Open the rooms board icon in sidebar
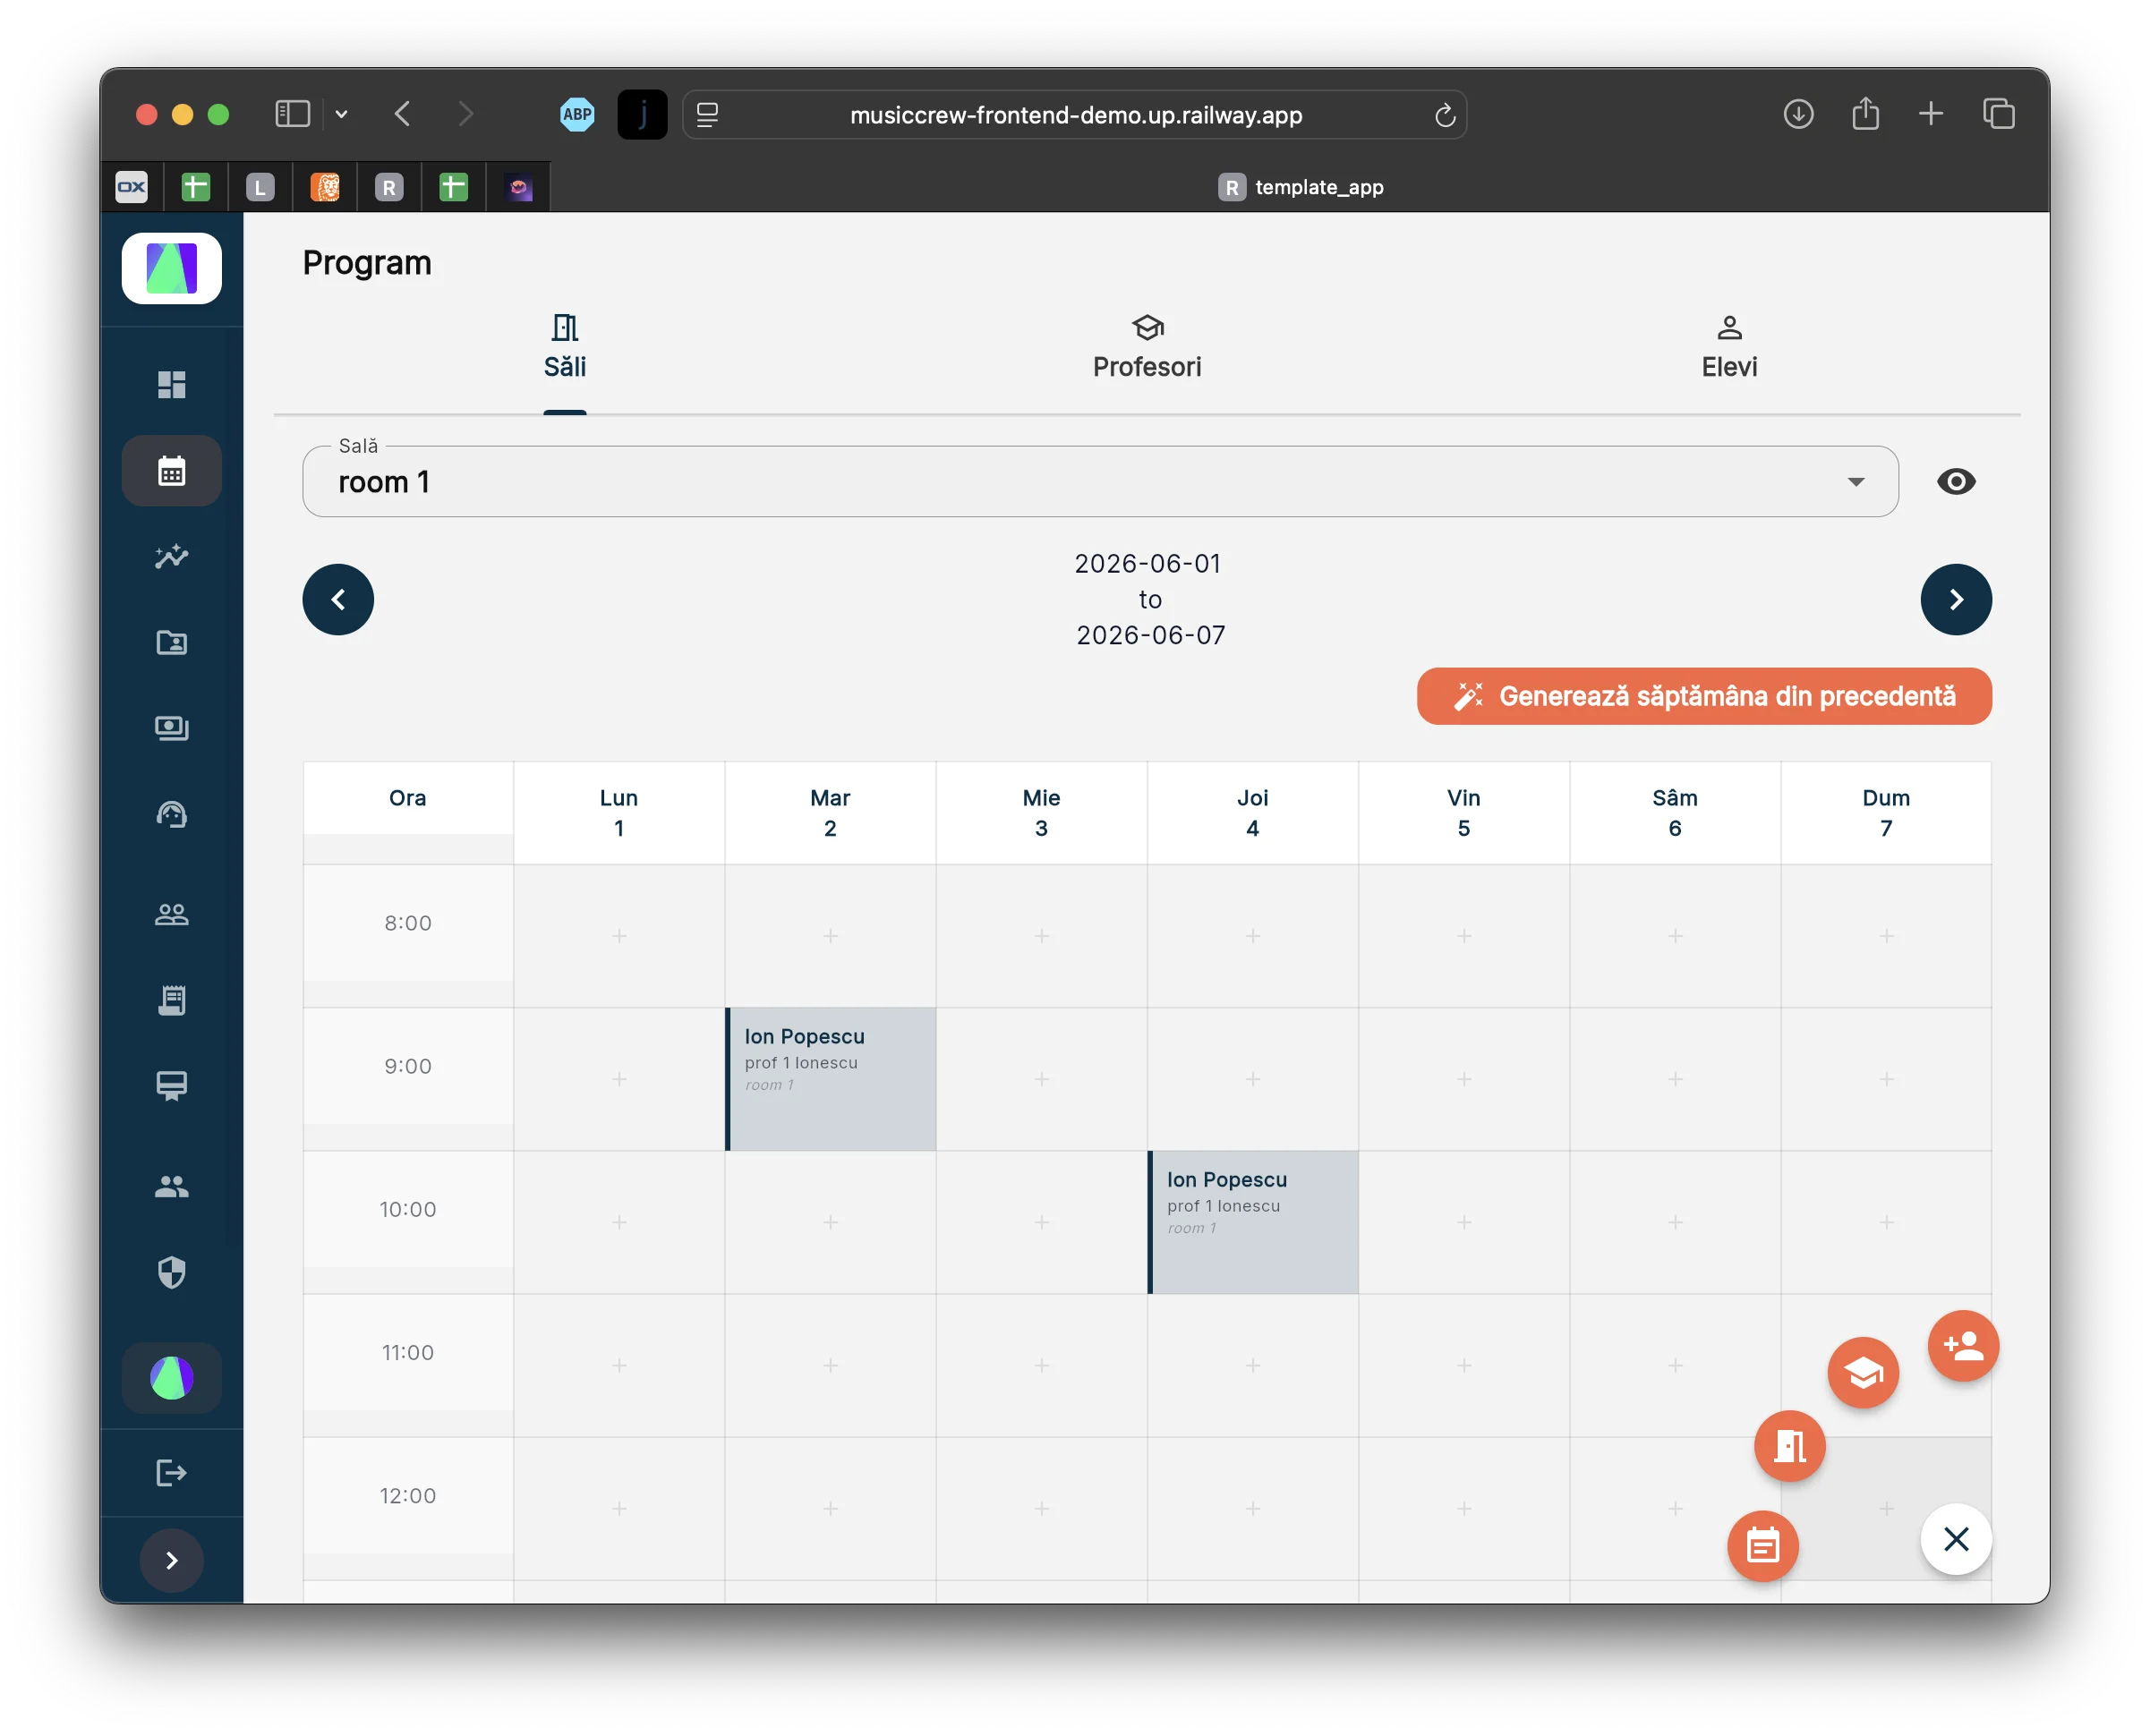Image resolution: width=2150 pixels, height=1736 pixels. coord(172,1086)
